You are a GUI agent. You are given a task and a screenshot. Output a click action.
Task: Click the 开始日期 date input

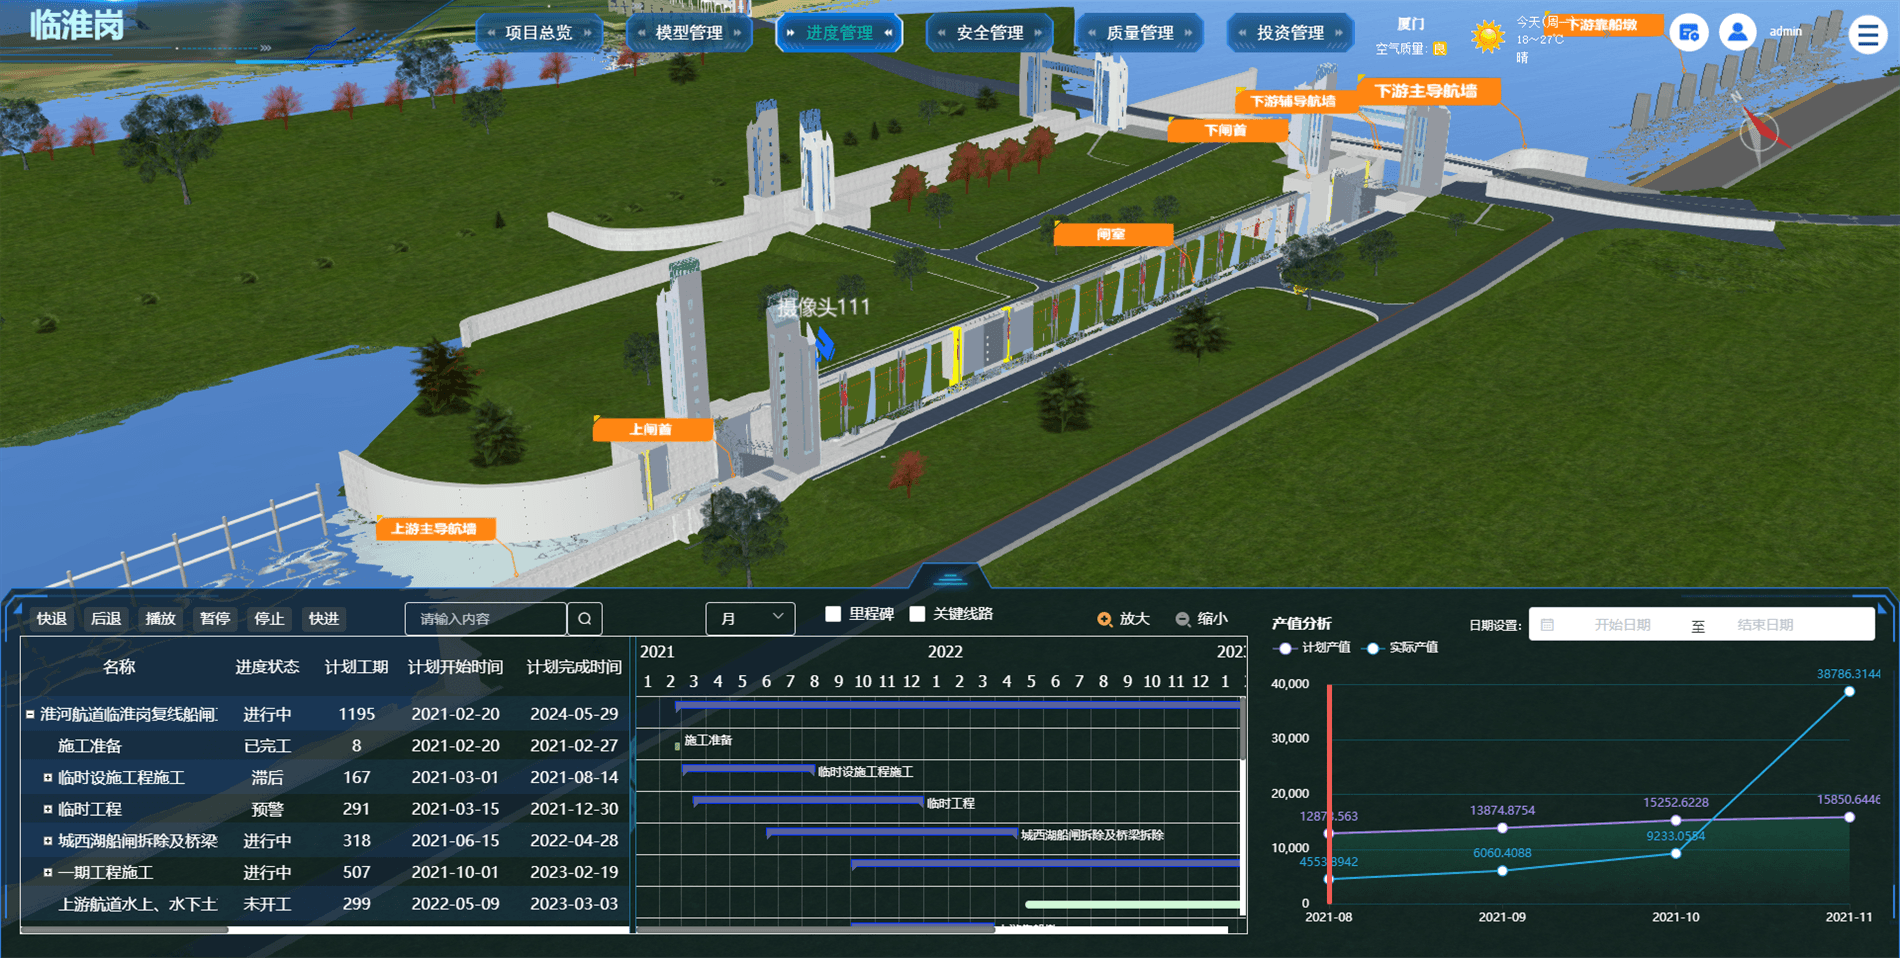pos(1621,625)
